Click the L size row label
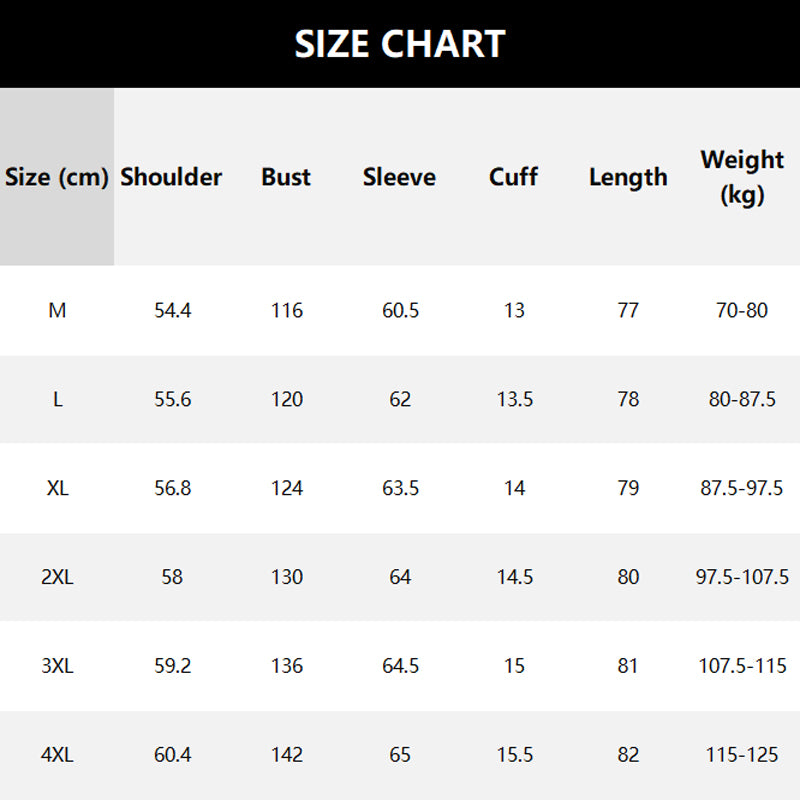800x800 pixels. pyautogui.click(x=57, y=399)
